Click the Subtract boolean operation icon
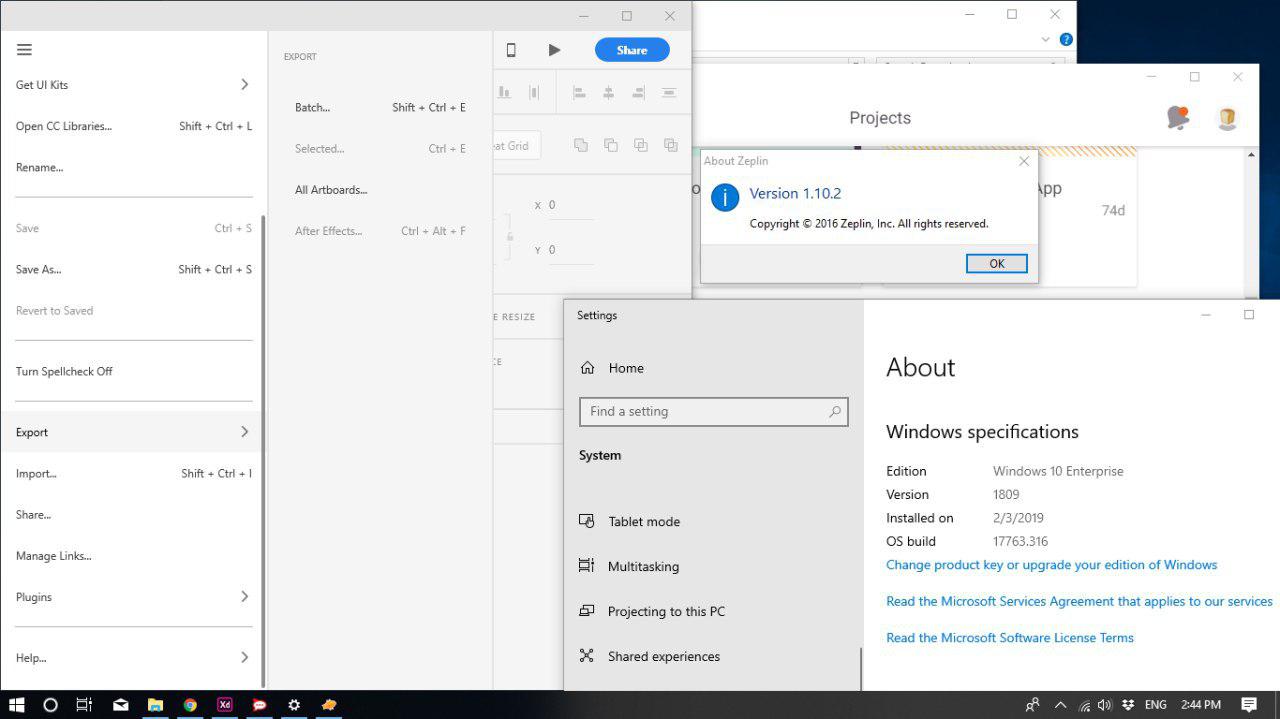Image resolution: width=1280 pixels, height=719 pixels. [610, 146]
